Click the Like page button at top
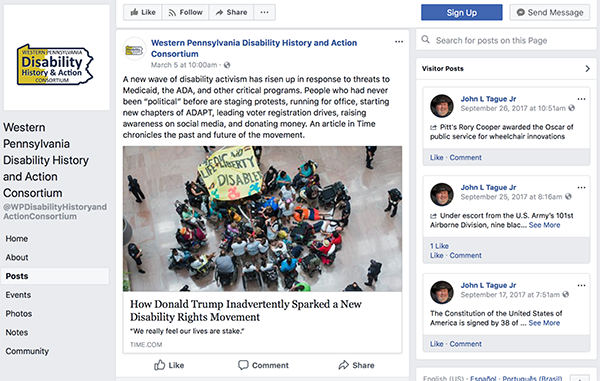 pyautogui.click(x=143, y=12)
